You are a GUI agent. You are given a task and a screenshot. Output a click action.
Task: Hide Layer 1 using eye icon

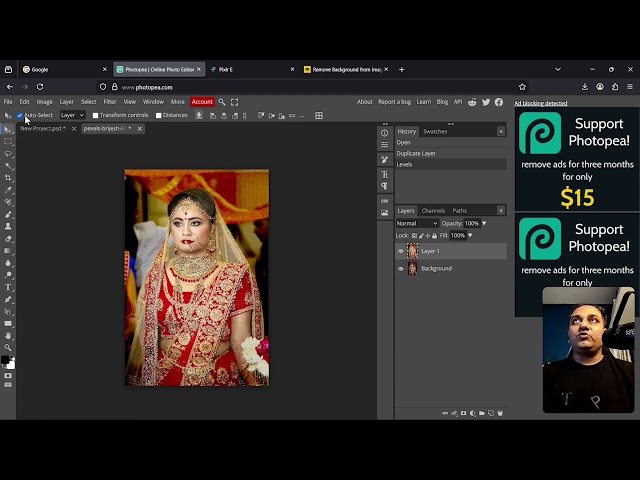pos(400,251)
